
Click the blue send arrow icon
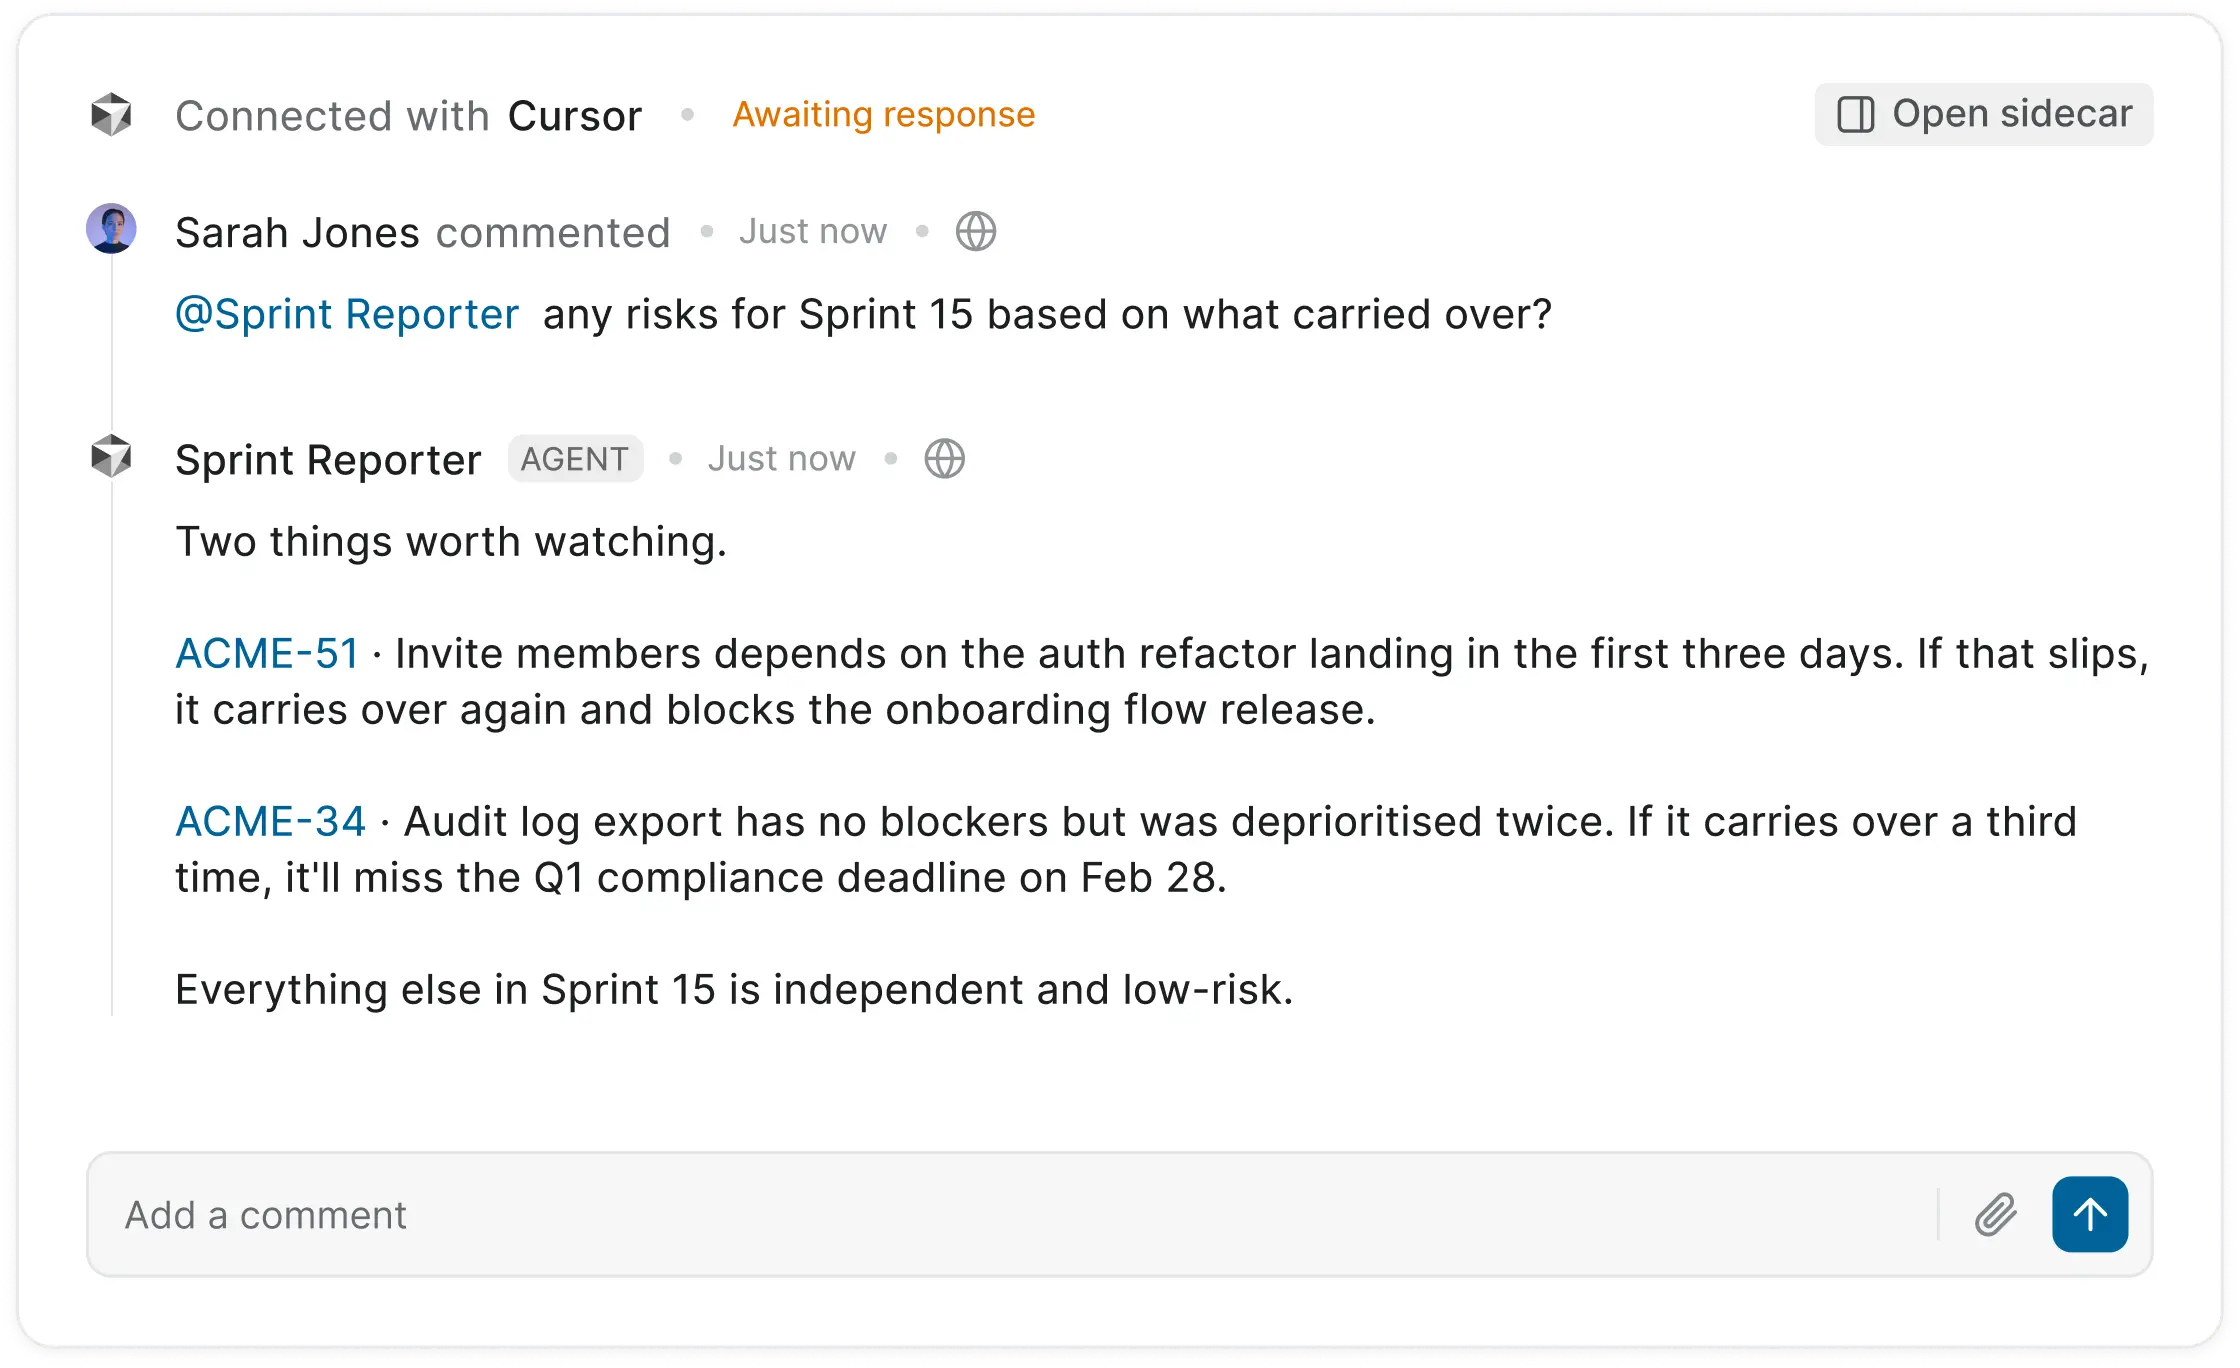point(2089,1214)
